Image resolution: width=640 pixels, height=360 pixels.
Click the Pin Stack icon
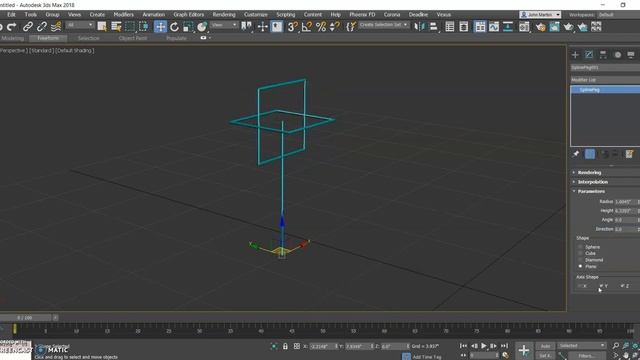click(x=576, y=154)
